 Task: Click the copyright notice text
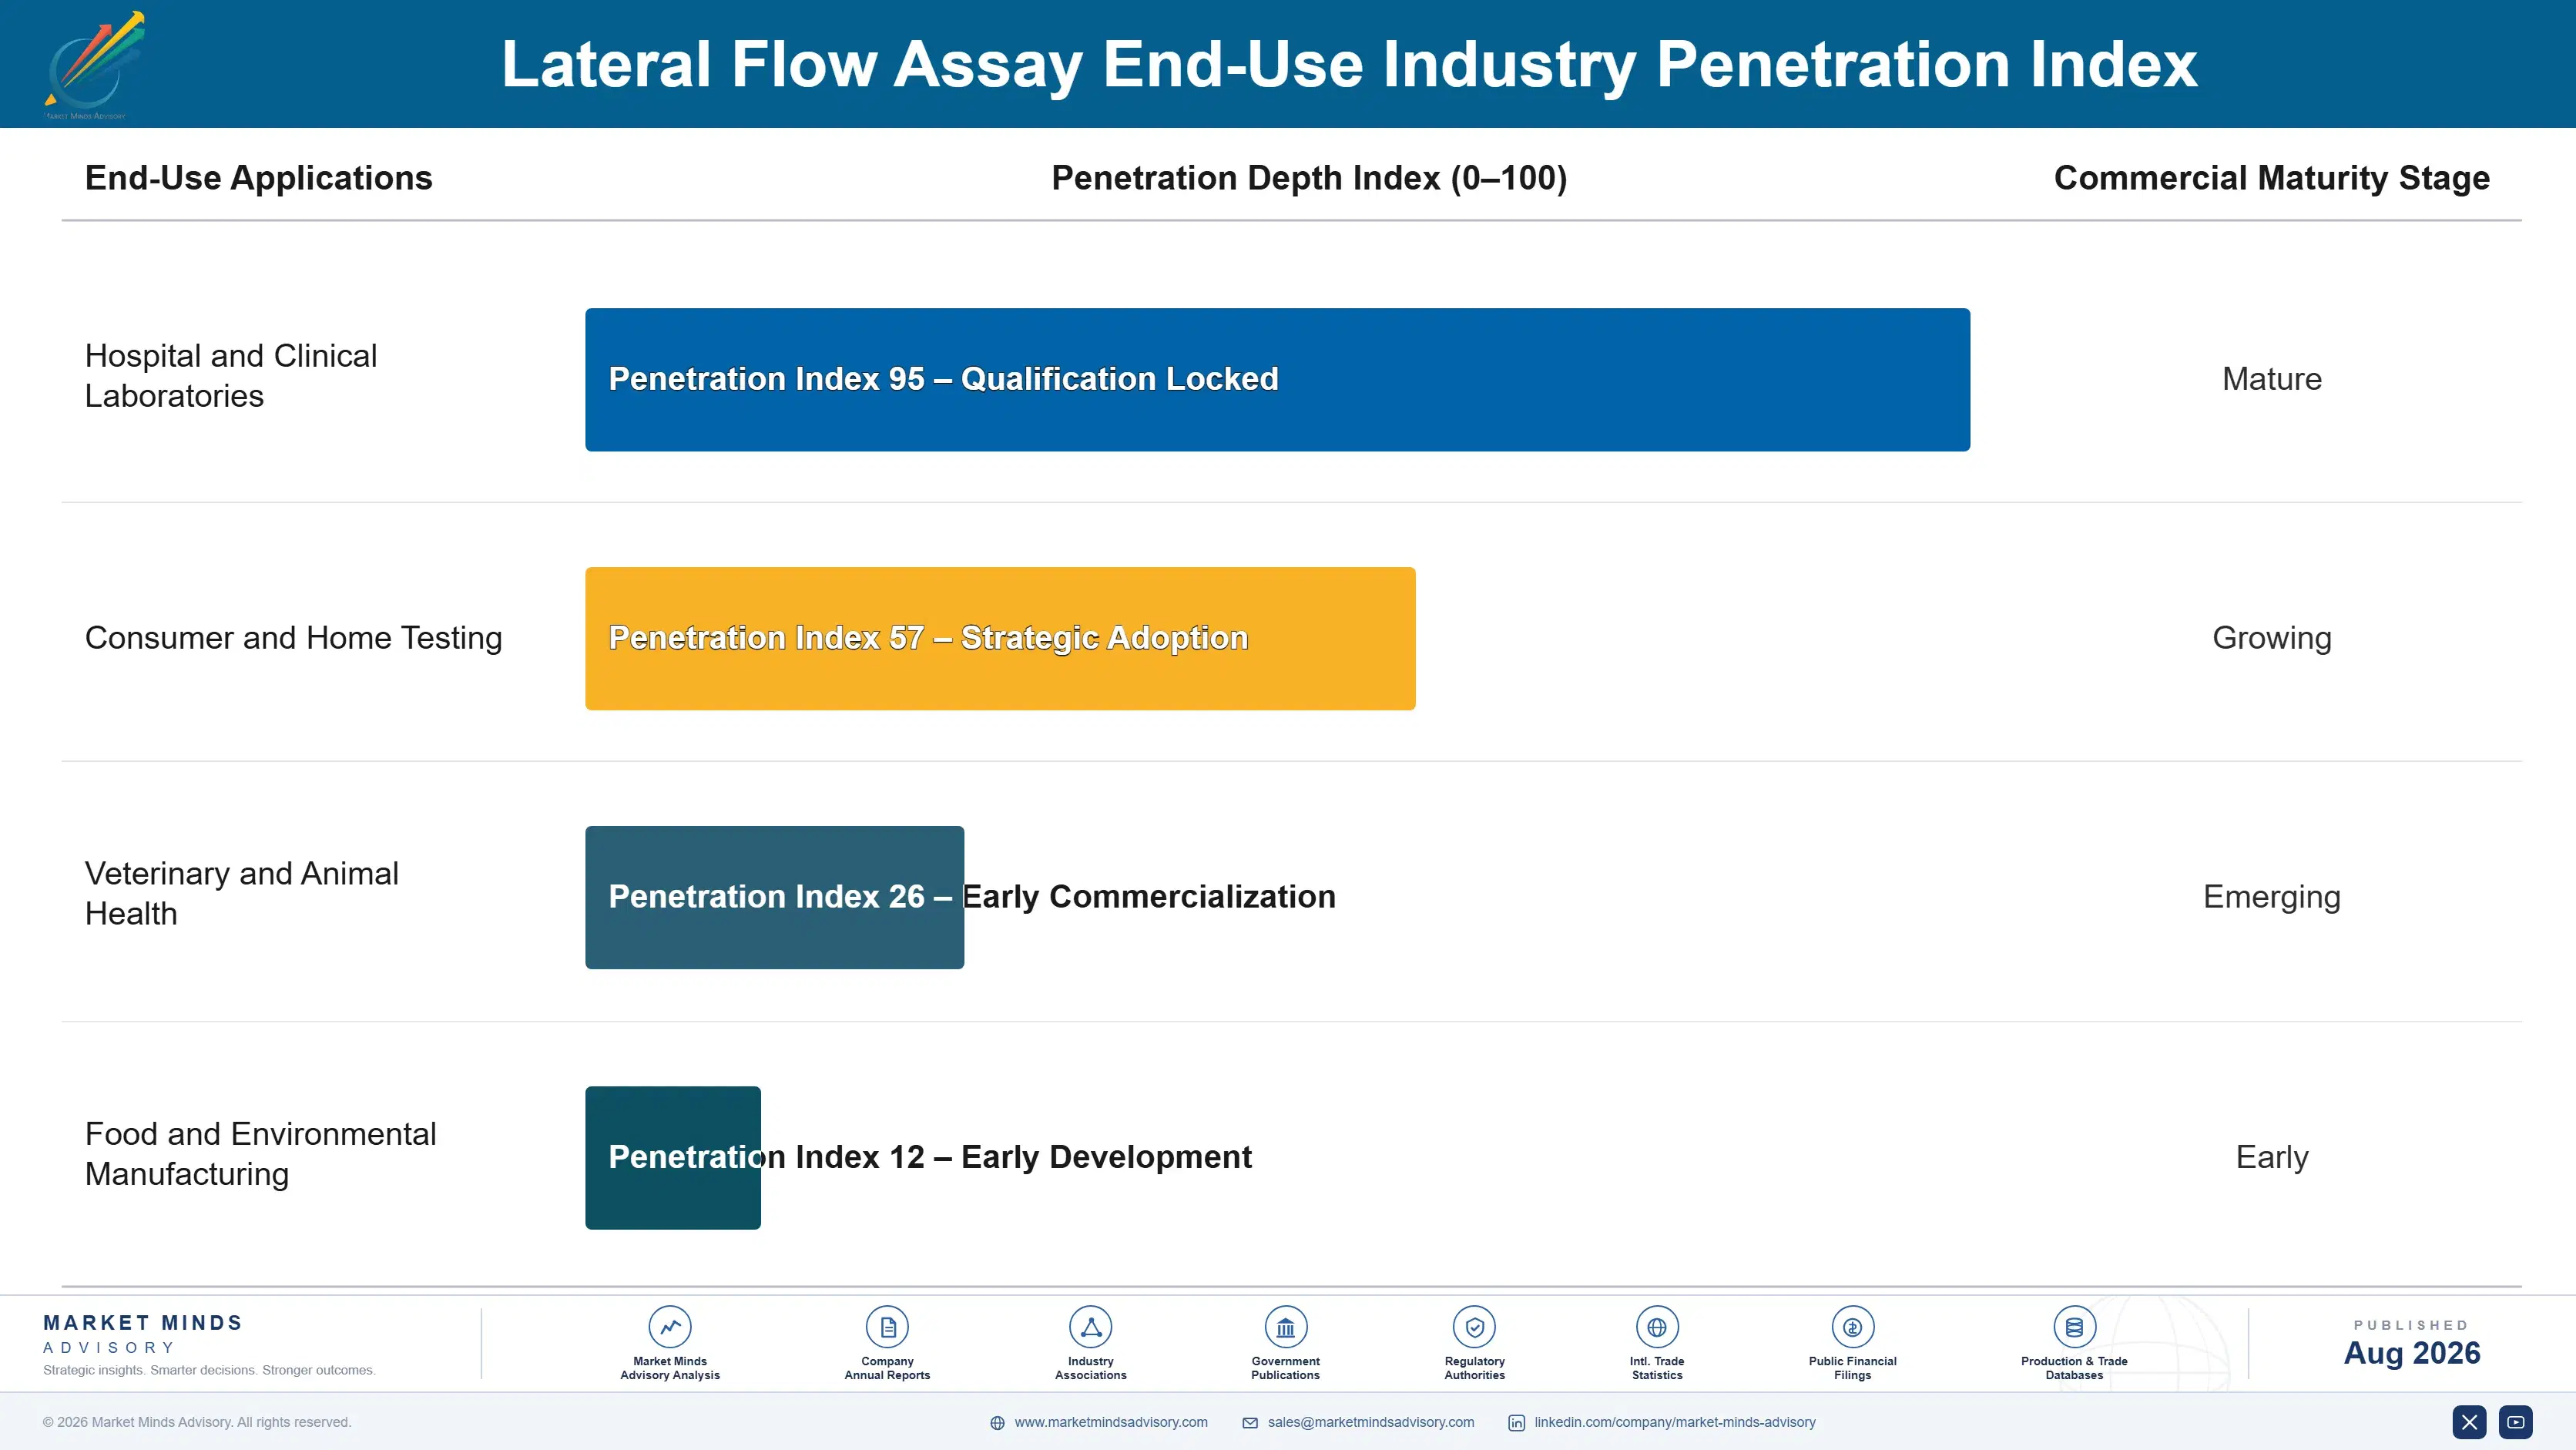coord(197,1422)
